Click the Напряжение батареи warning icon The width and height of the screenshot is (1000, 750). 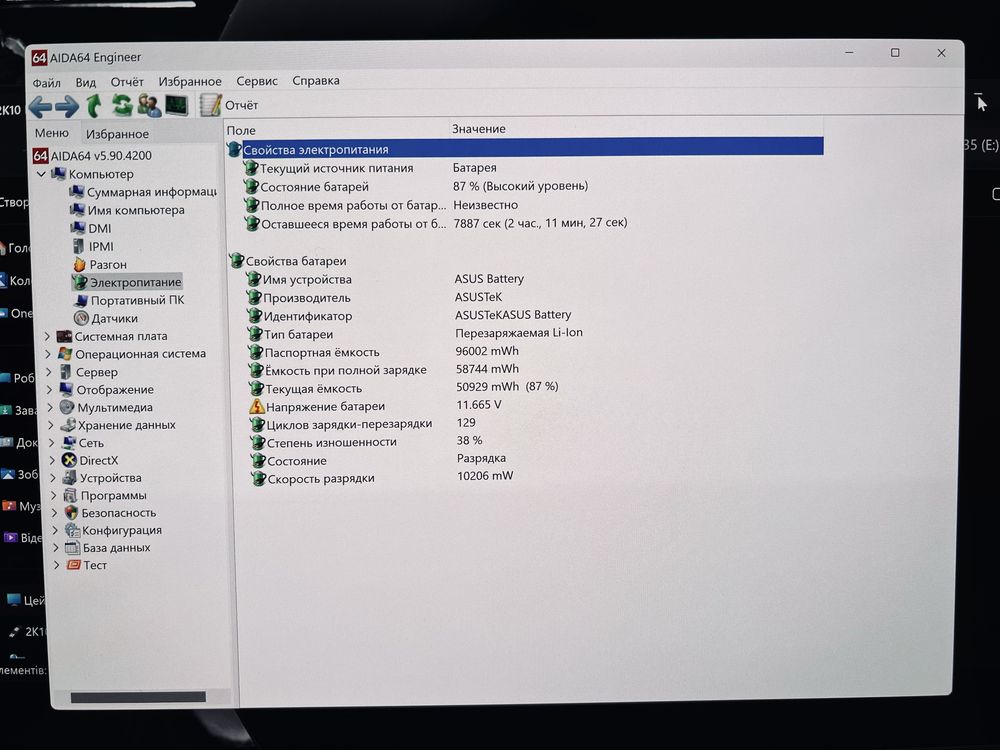click(256, 406)
